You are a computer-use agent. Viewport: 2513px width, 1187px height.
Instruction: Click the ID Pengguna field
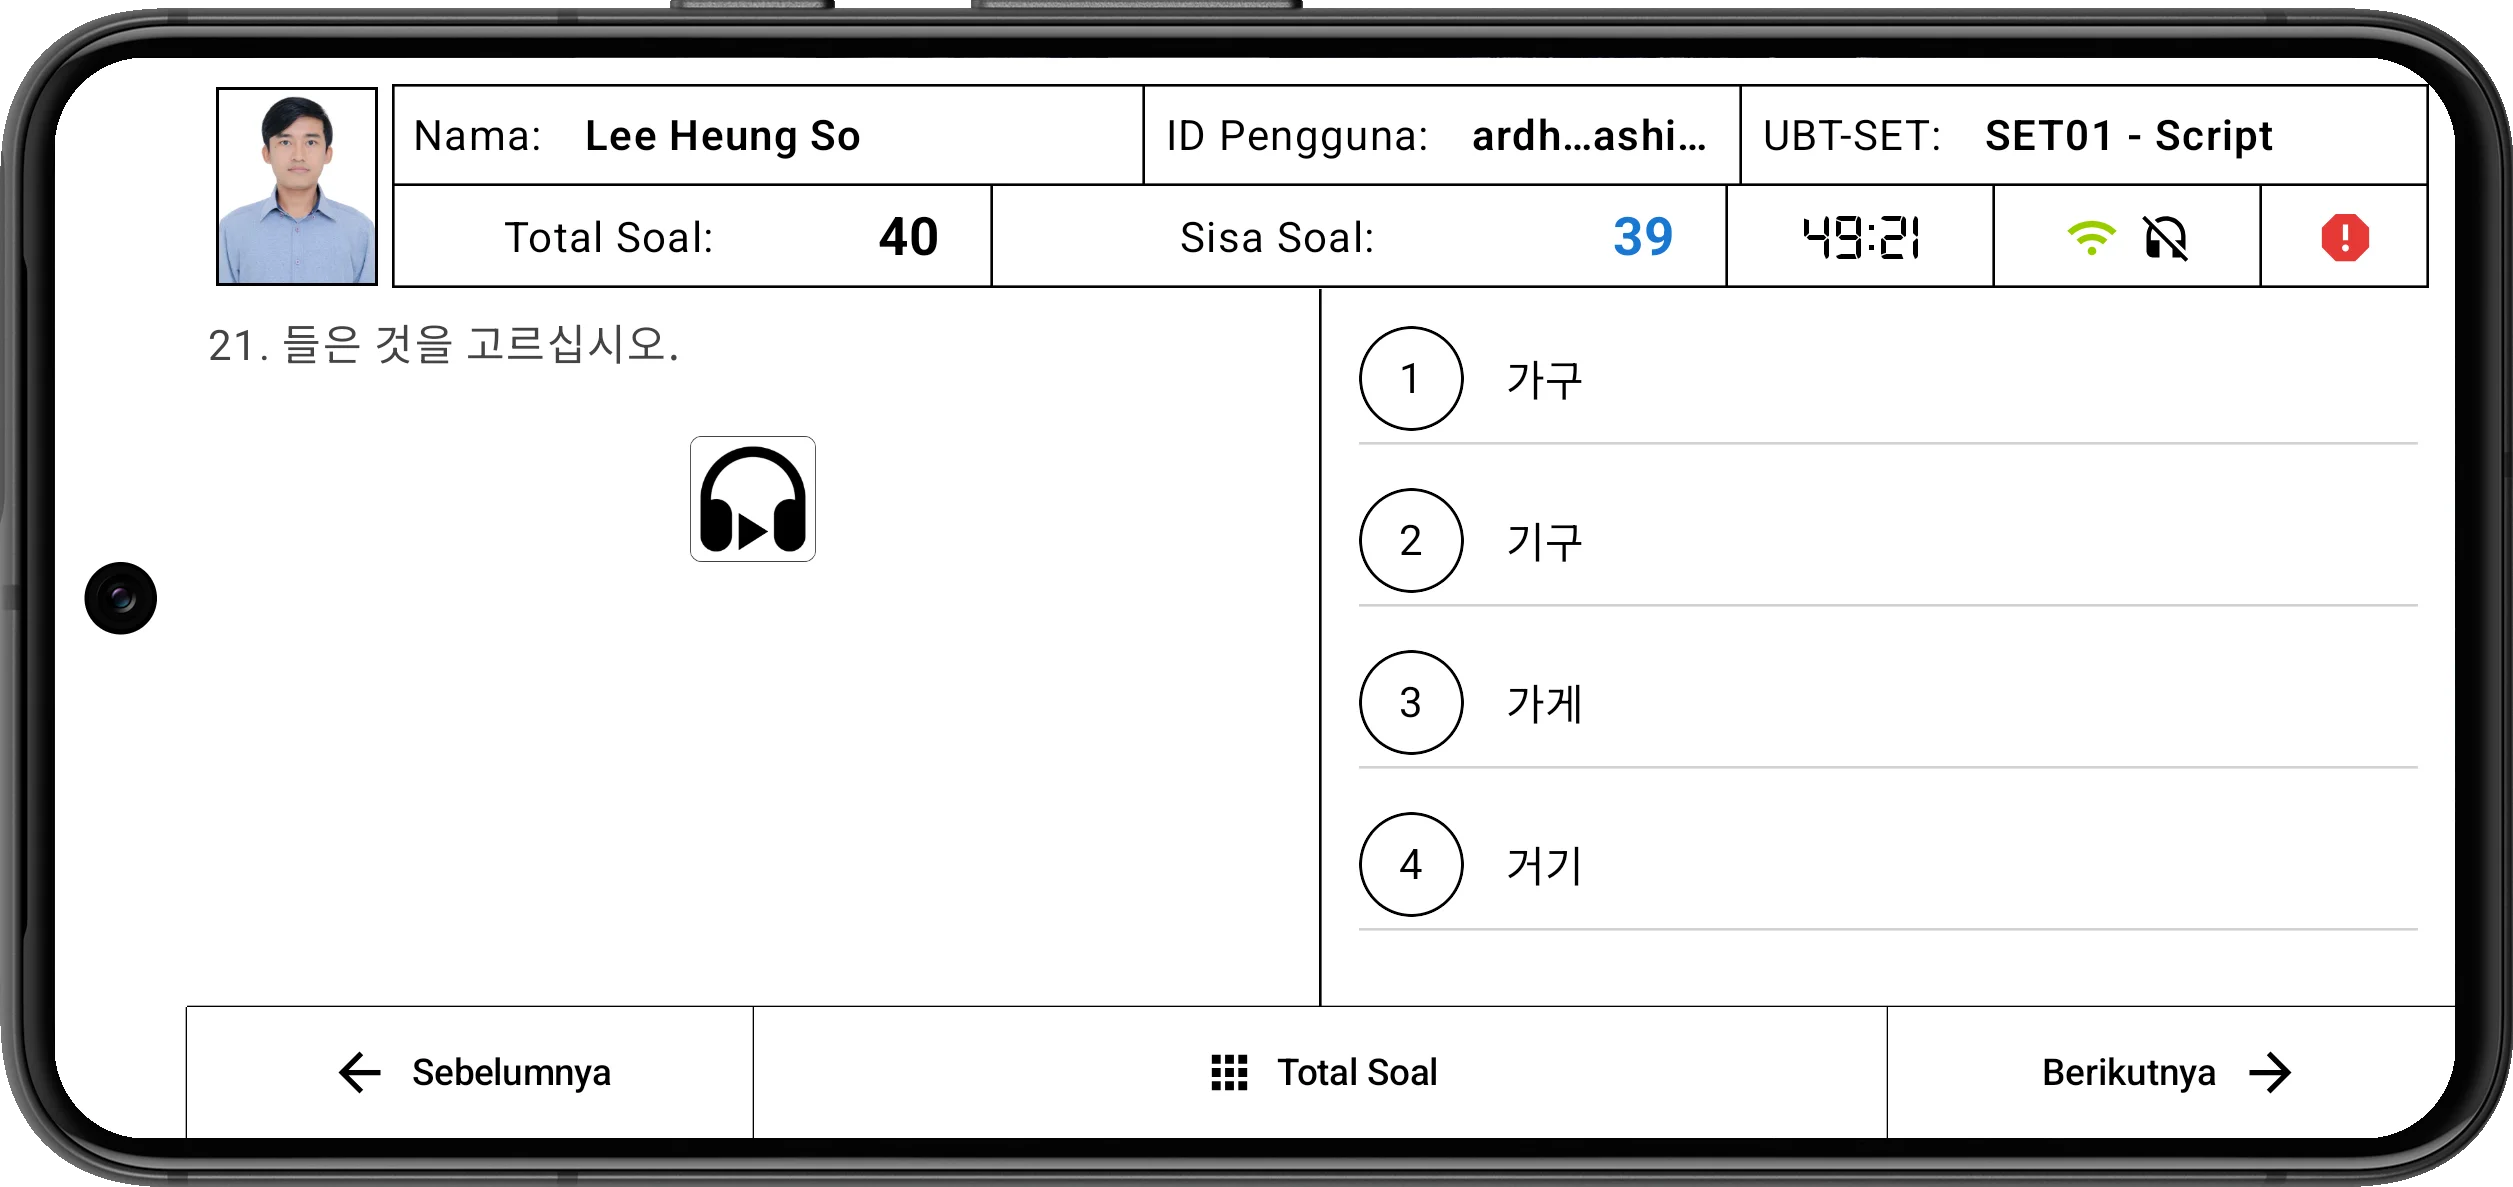click(1440, 136)
